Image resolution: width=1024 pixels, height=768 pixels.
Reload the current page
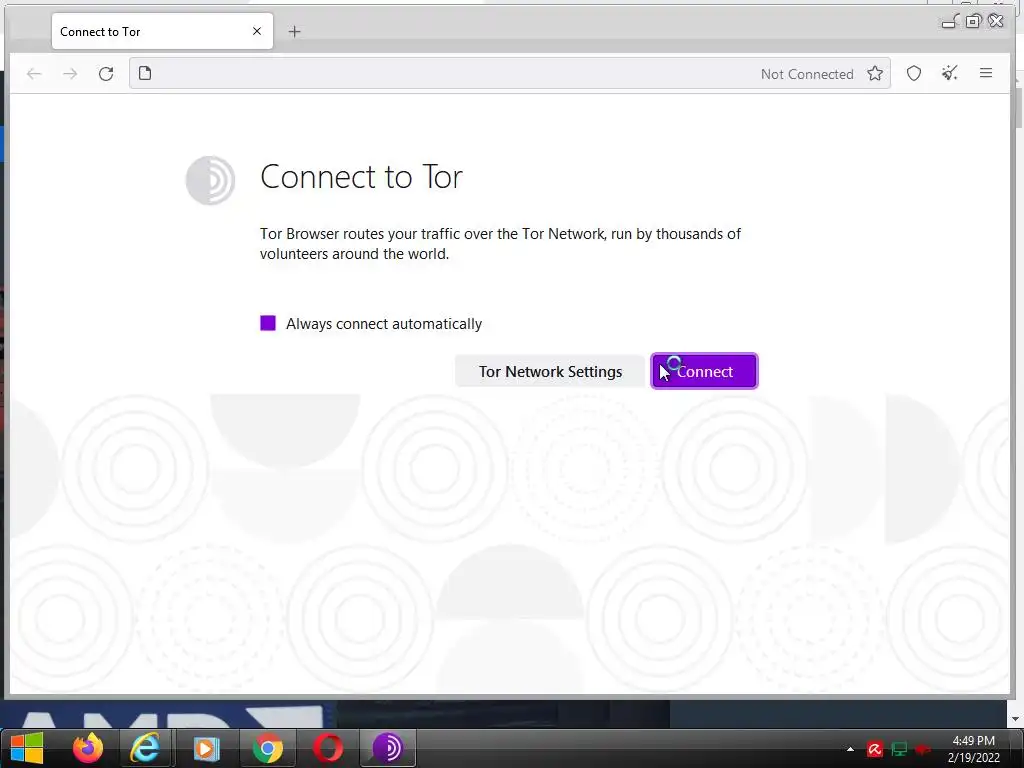pos(106,74)
